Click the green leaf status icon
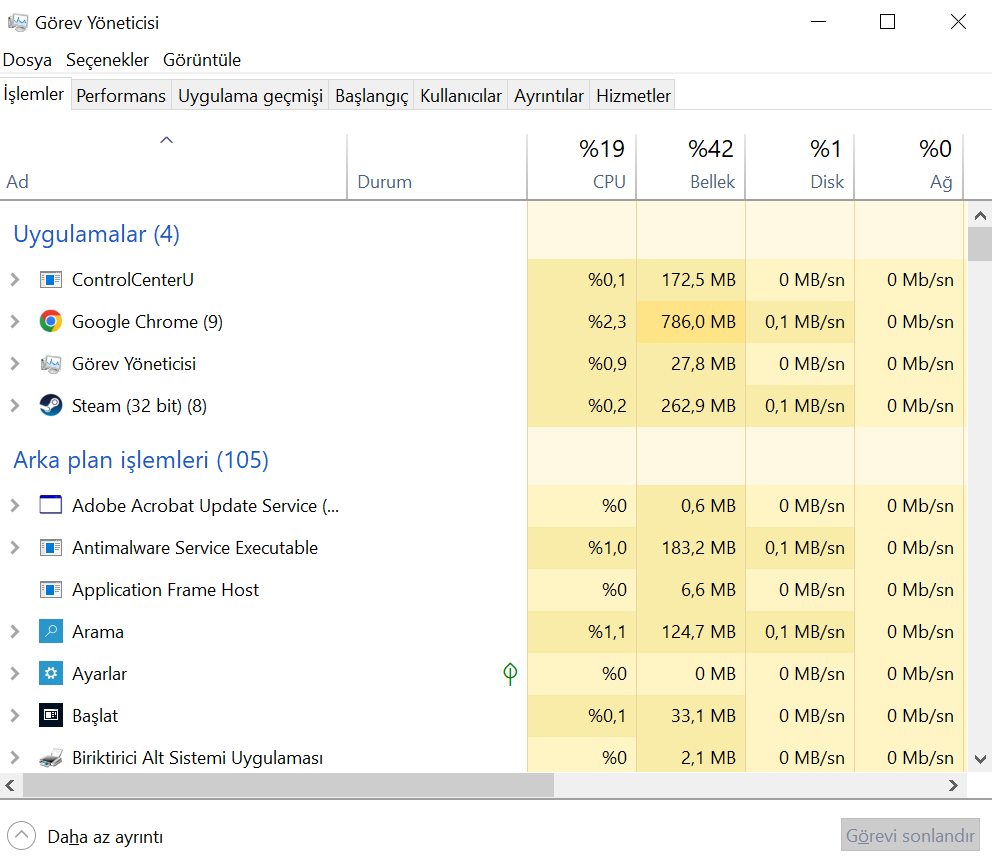Viewport: 992px width, 866px height. 510,674
